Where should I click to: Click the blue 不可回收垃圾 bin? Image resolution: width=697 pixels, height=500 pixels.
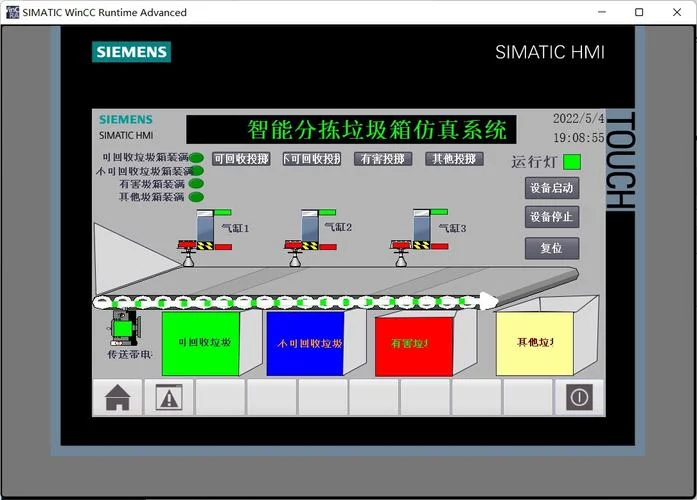(x=305, y=344)
